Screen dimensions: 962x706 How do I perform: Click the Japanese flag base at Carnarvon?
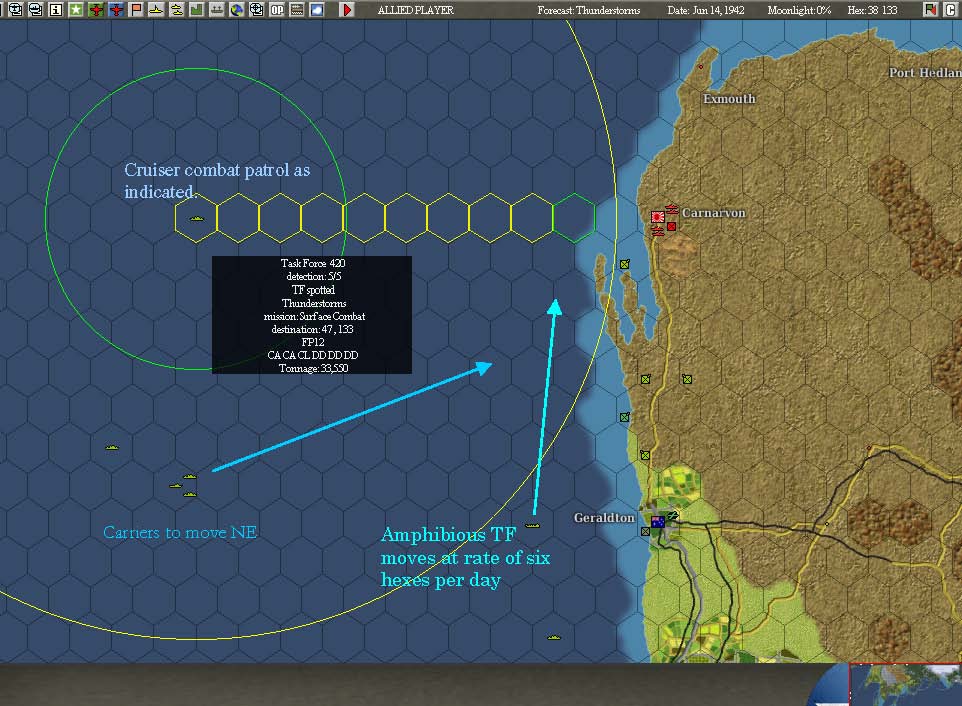(x=658, y=217)
